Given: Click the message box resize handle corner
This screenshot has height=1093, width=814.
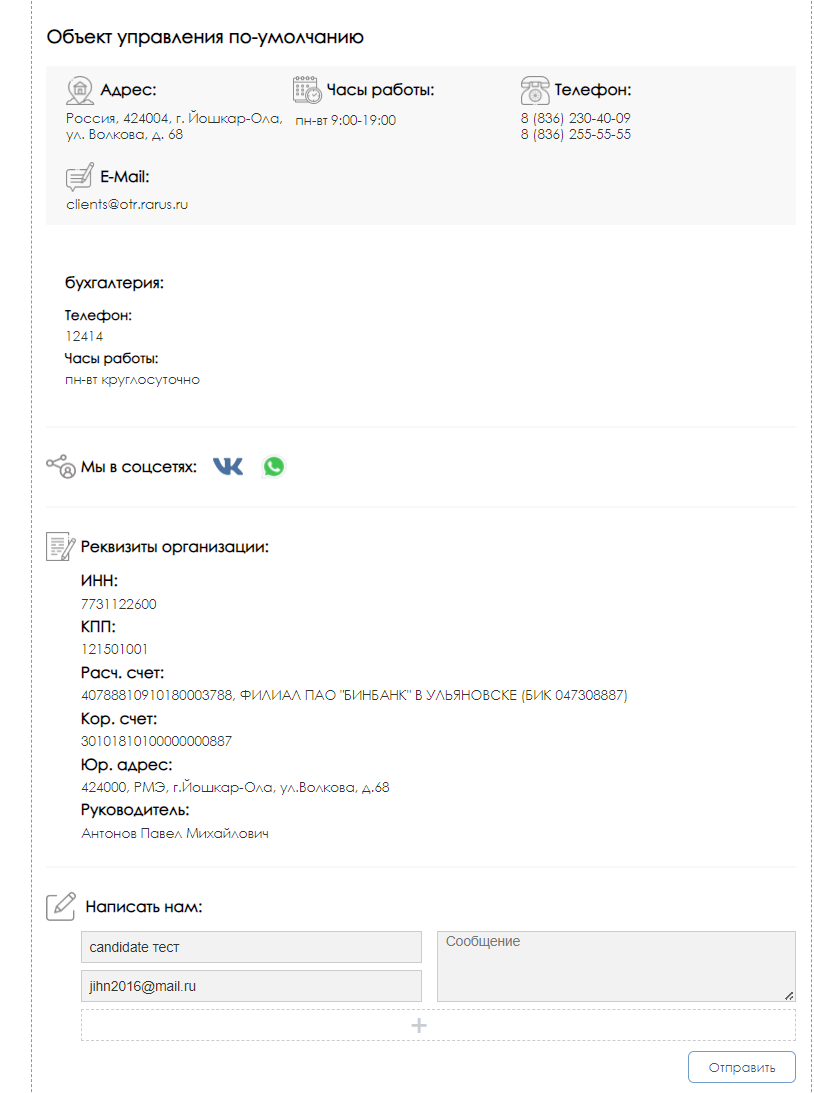Looking at the screenshot, I should tap(789, 996).
